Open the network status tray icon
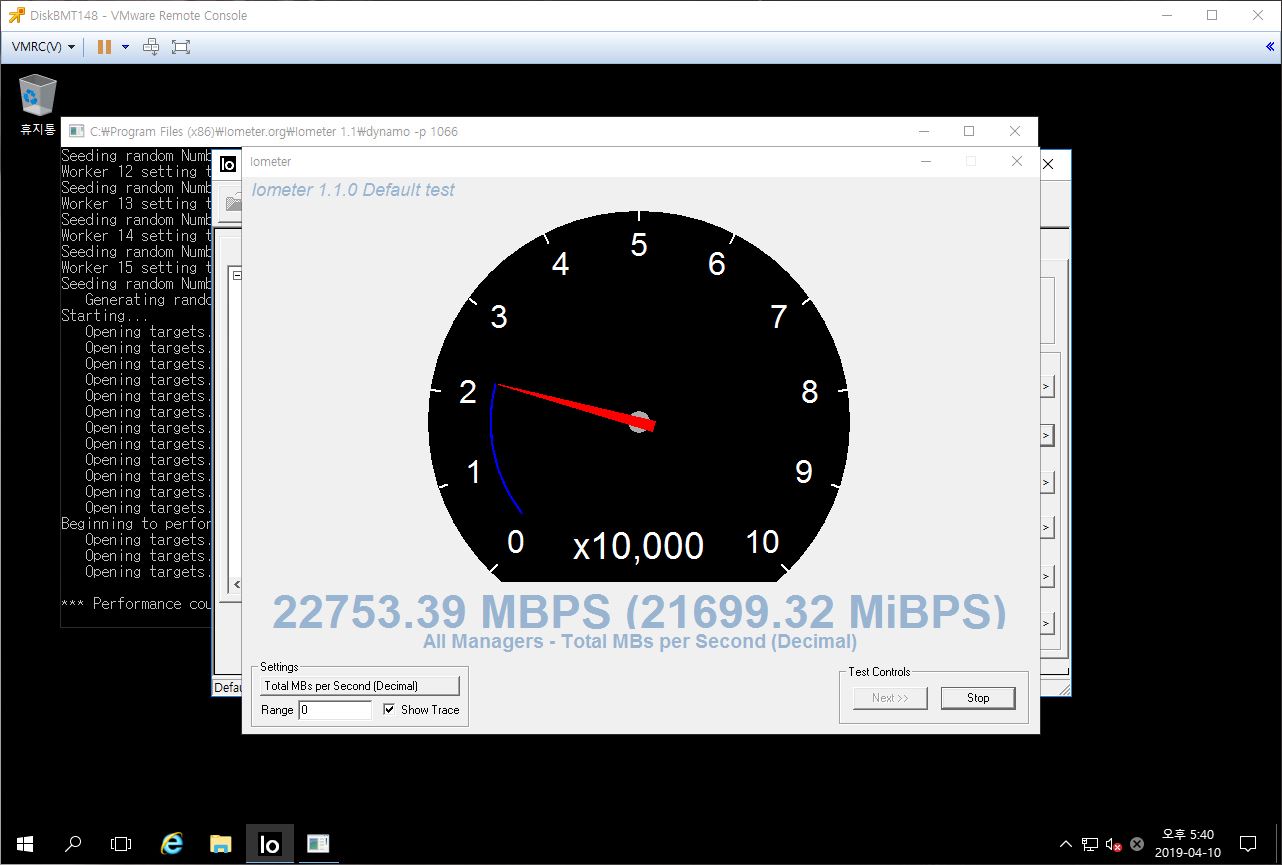The image size is (1282, 865). pos(1089,844)
